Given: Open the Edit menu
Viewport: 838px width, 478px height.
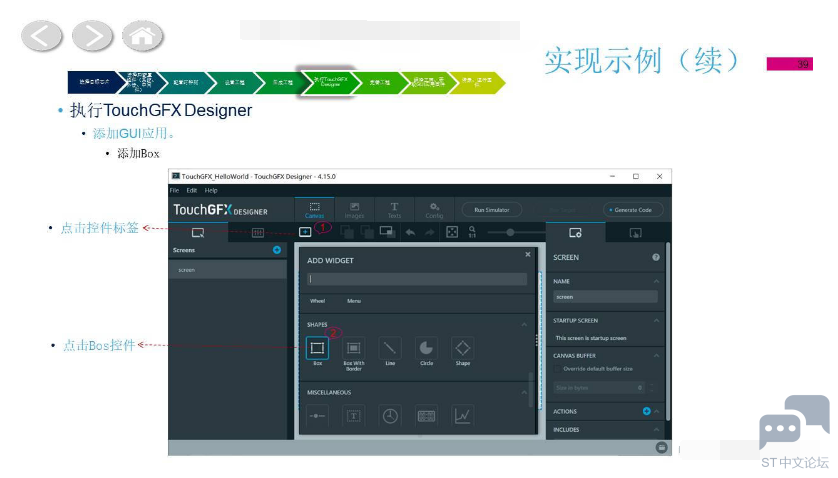Looking at the screenshot, I should click(x=192, y=190).
